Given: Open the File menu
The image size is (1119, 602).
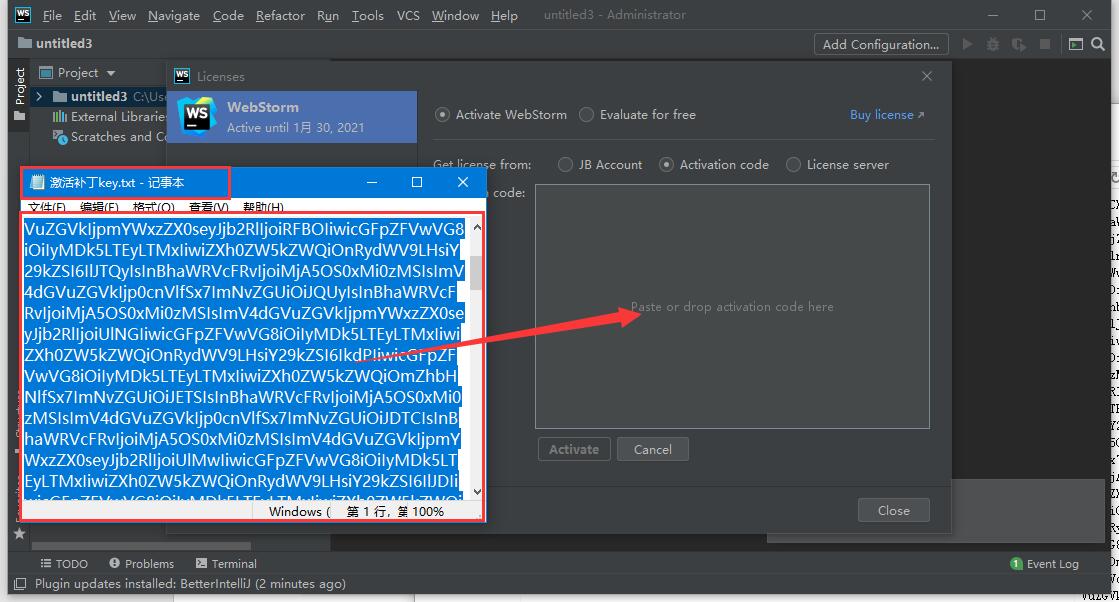Looking at the screenshot, I should click(52, 15).
